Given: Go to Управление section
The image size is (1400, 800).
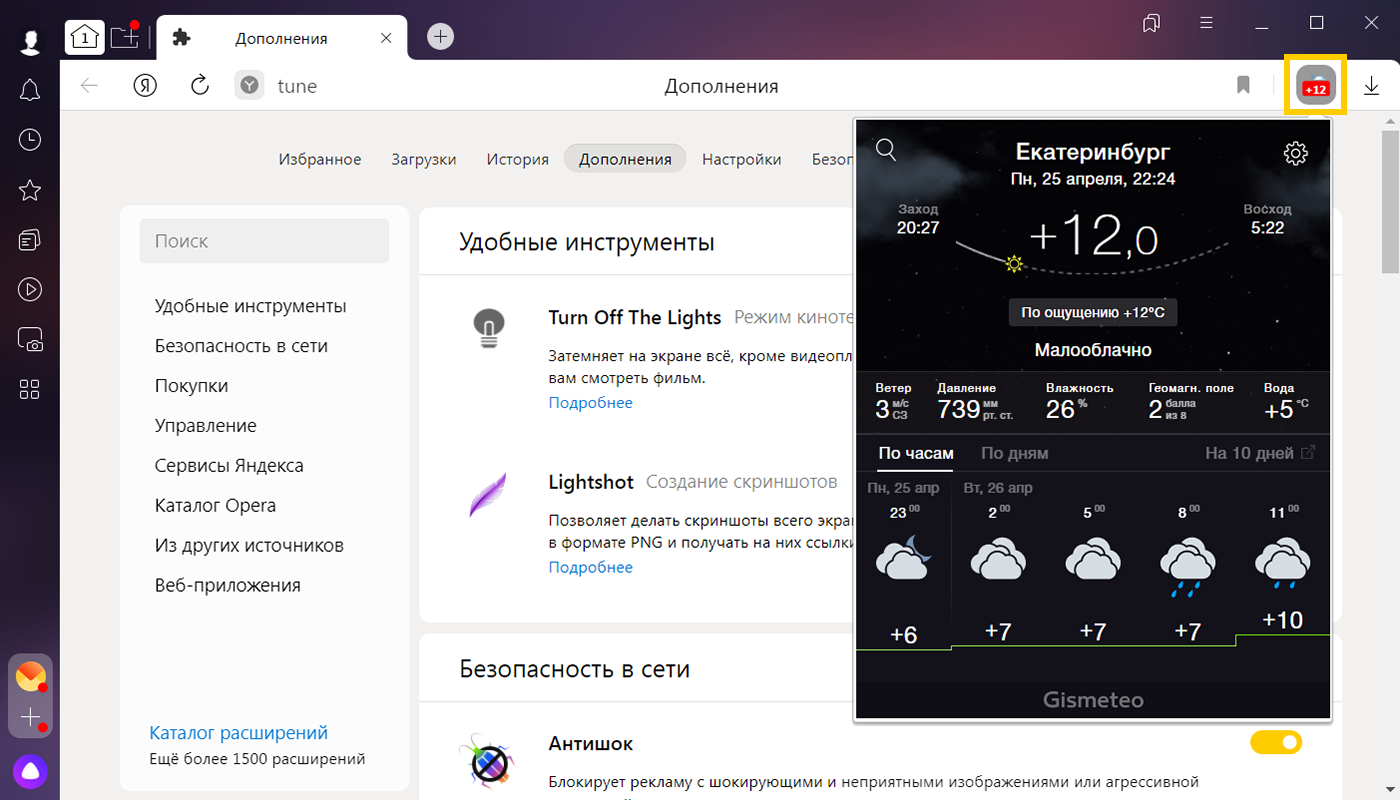Looking at the screenshot, I should (205, 426).
